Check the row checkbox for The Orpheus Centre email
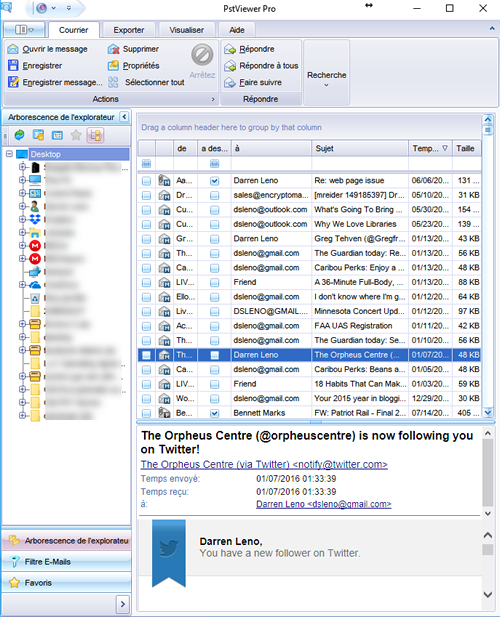 [146, 355]
